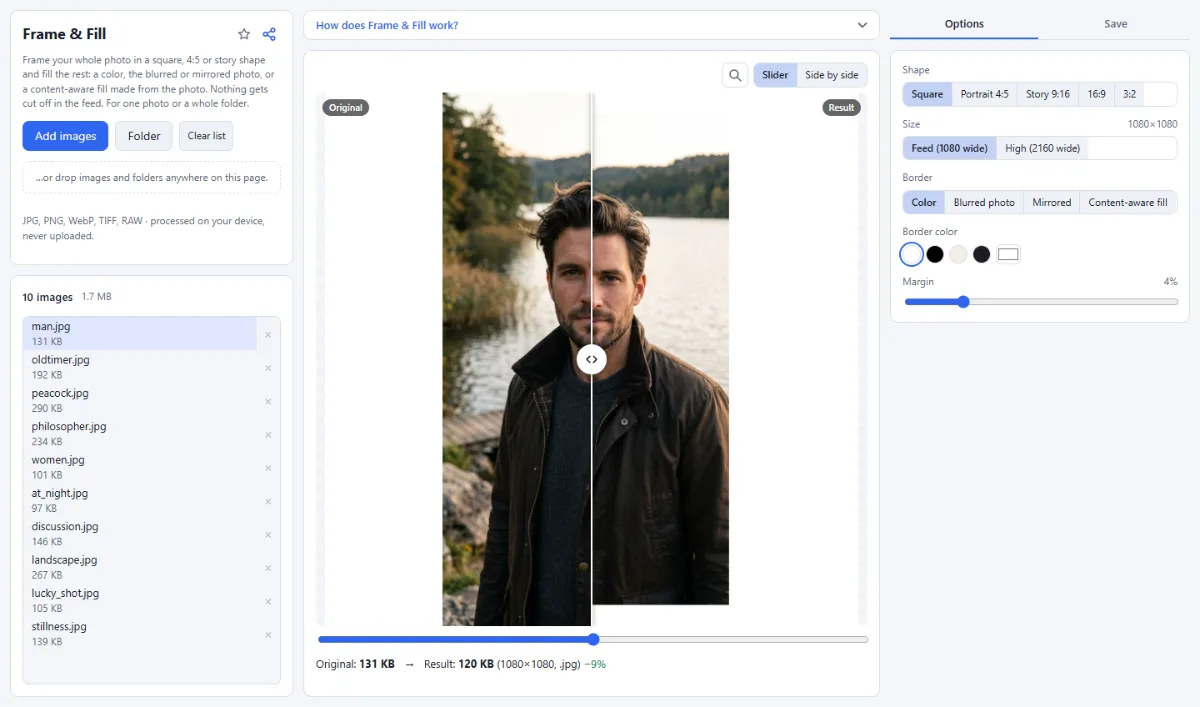Select Slider compare view
The width and height of the screenshot is (1200, 707).
point(775,75)
